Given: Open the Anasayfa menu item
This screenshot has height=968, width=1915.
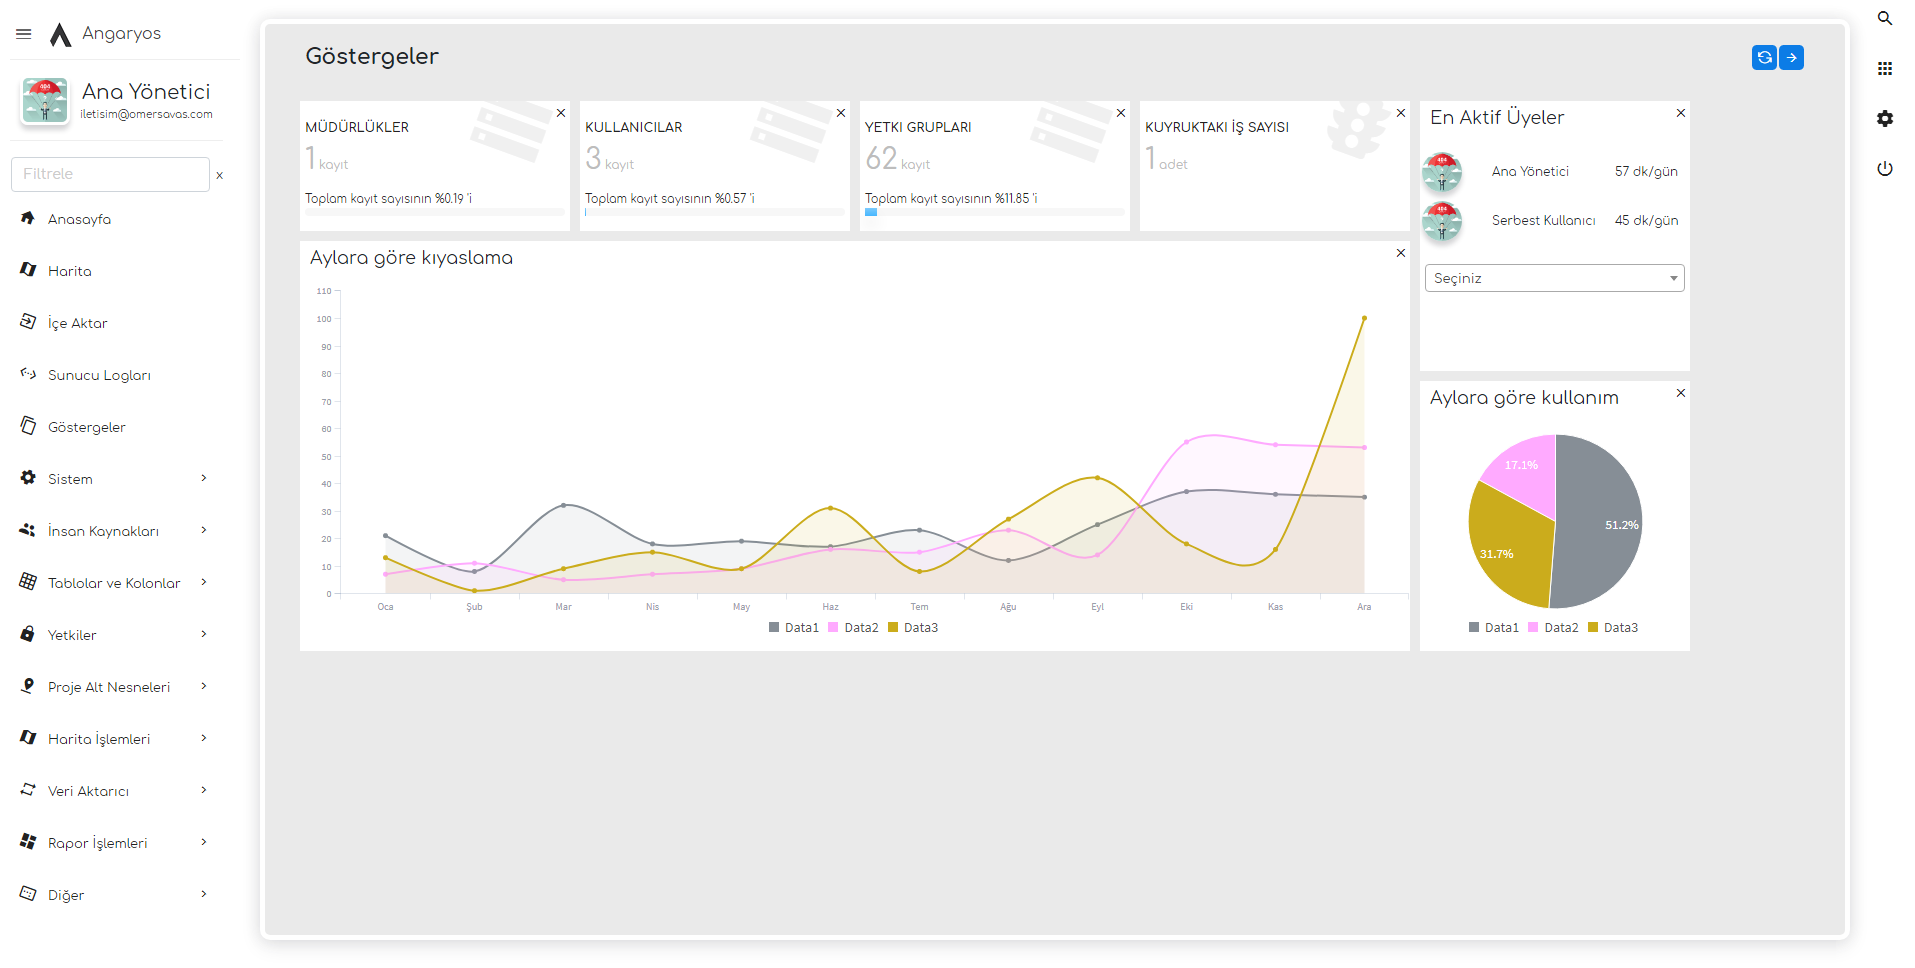Looking at the screenshot, I should (79, 220).
